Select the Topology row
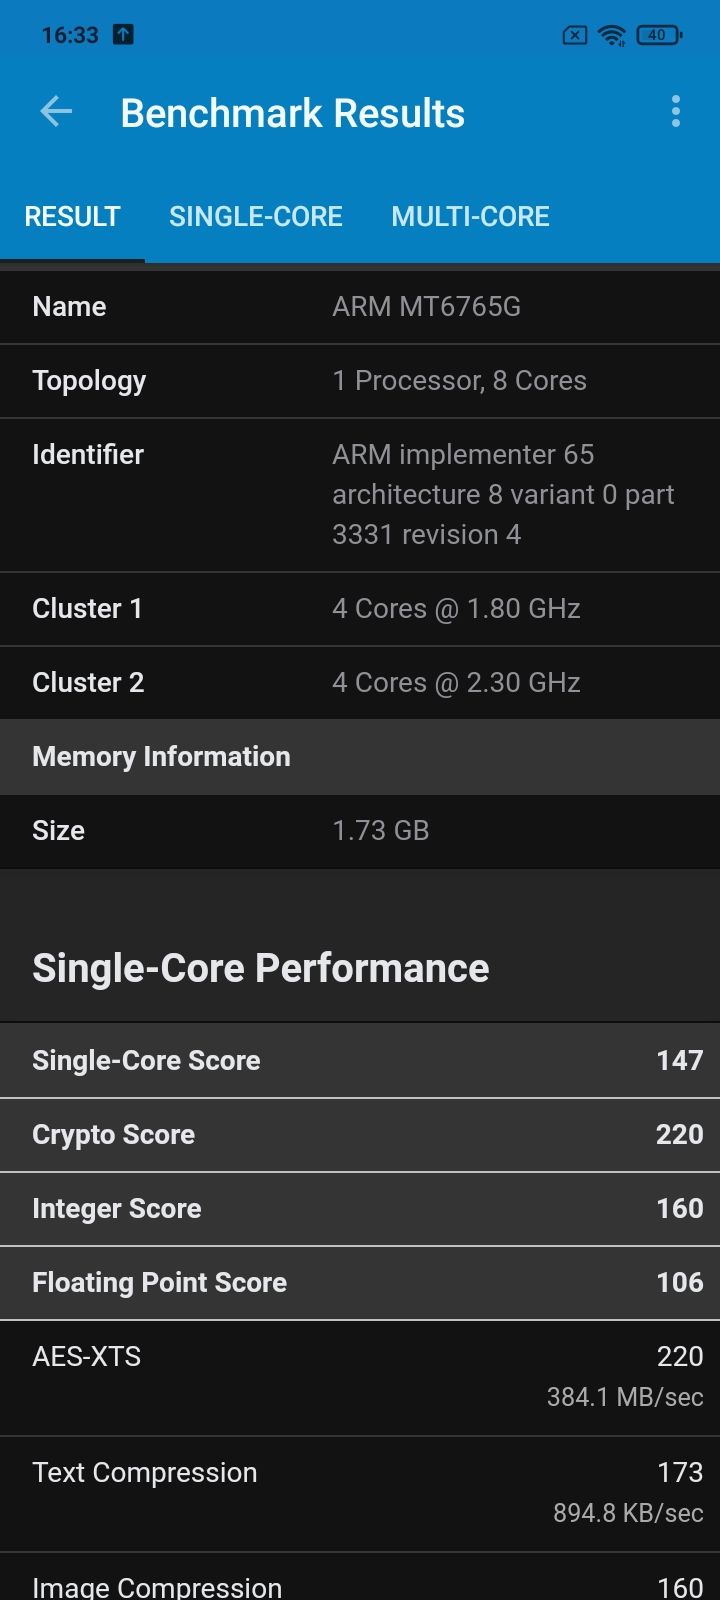Viewport: 720px width, 1600px height. (360, 381)
